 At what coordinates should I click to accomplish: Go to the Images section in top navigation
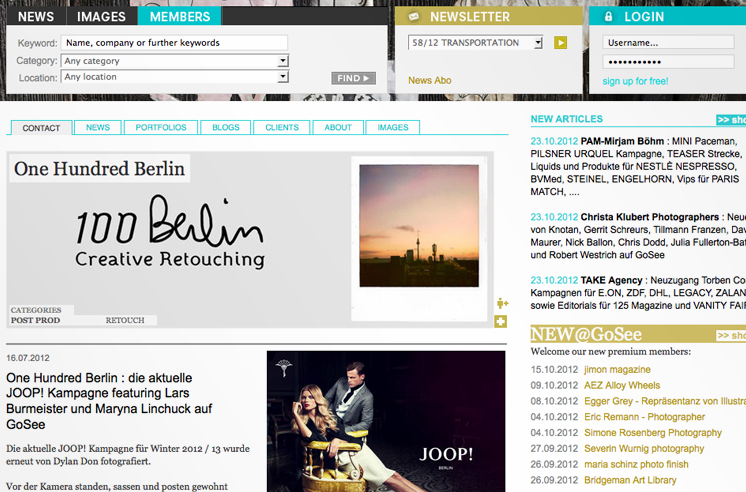[x=102, y=17]
